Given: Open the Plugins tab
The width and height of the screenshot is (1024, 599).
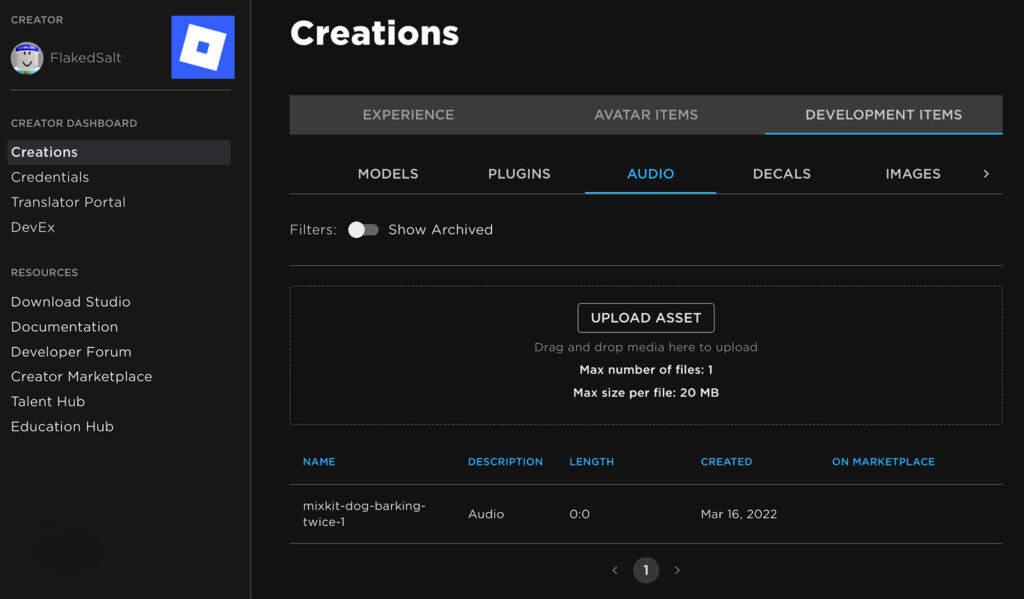Looking at the screenshot, I should (x=518, y=173).
